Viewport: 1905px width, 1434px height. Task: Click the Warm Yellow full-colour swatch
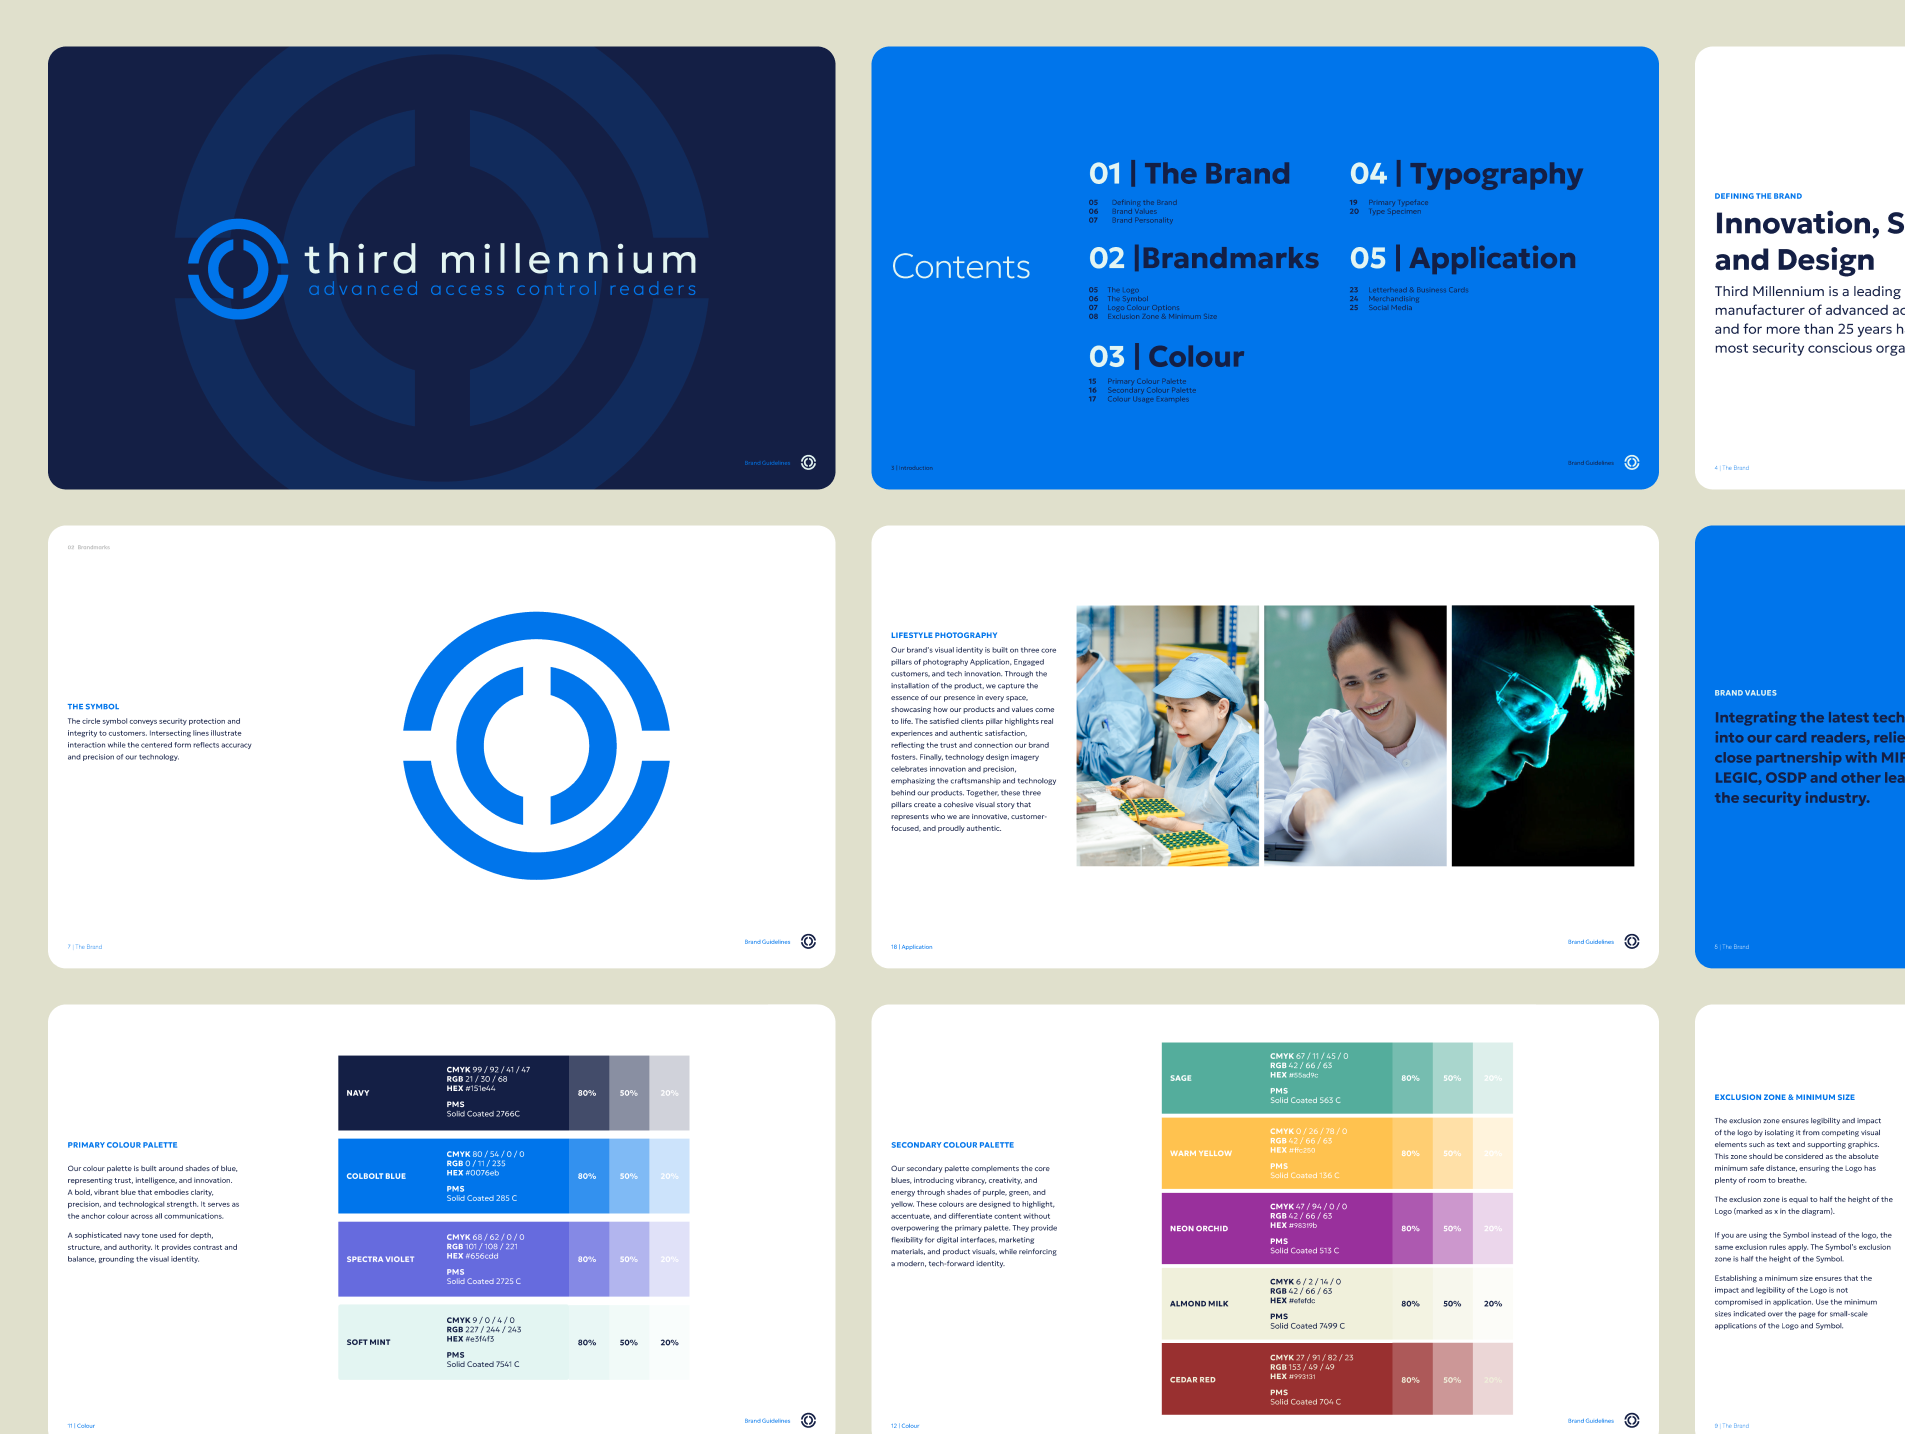(x=1277, y=1153)
